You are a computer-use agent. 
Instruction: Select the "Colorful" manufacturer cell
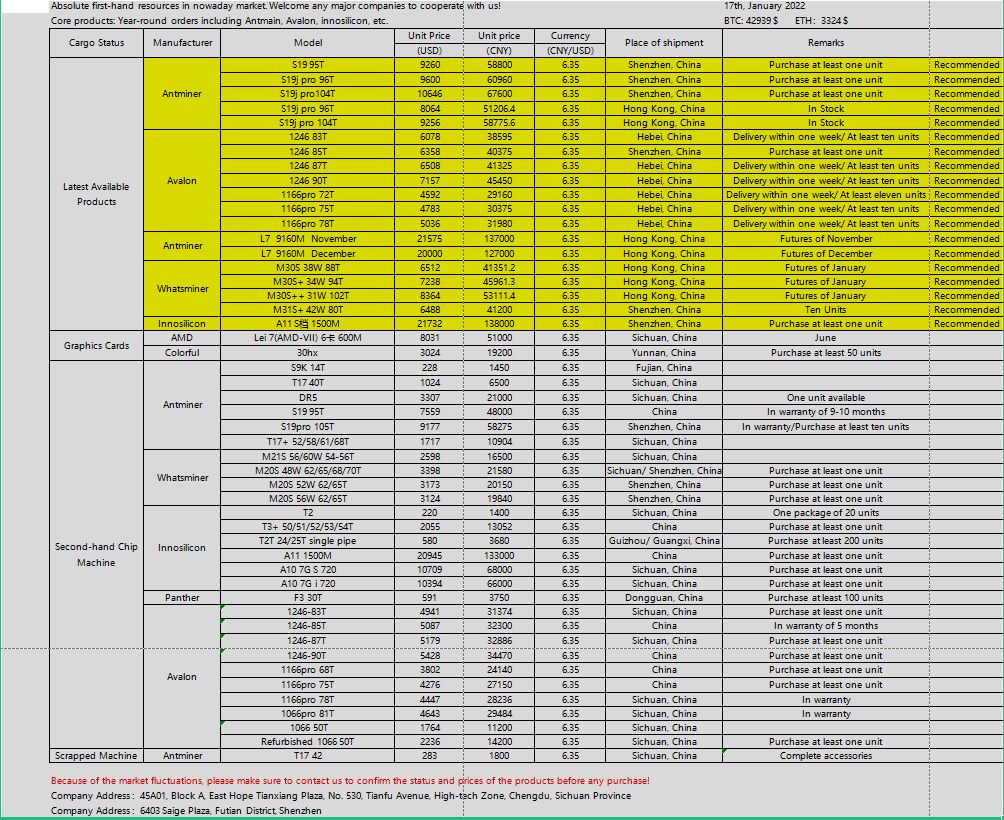click(x=182, y=353)
